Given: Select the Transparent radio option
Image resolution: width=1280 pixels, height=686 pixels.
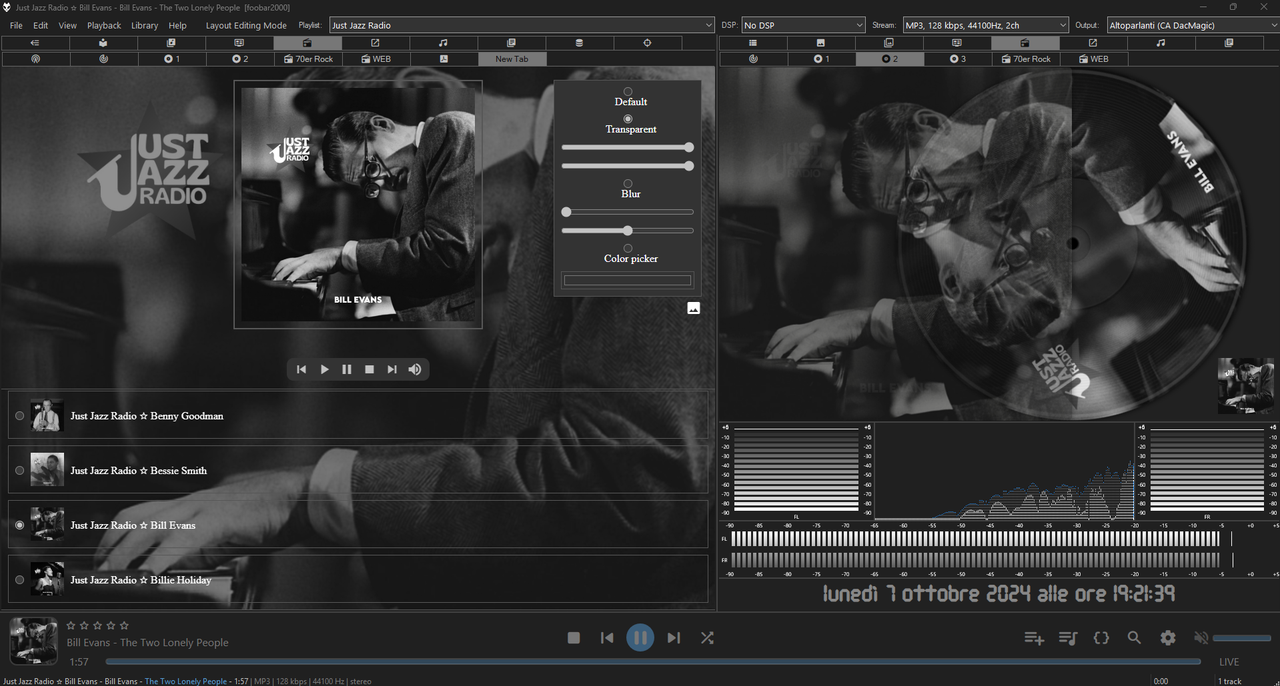Looking at the screenshot, I should (x=628, y=119).
